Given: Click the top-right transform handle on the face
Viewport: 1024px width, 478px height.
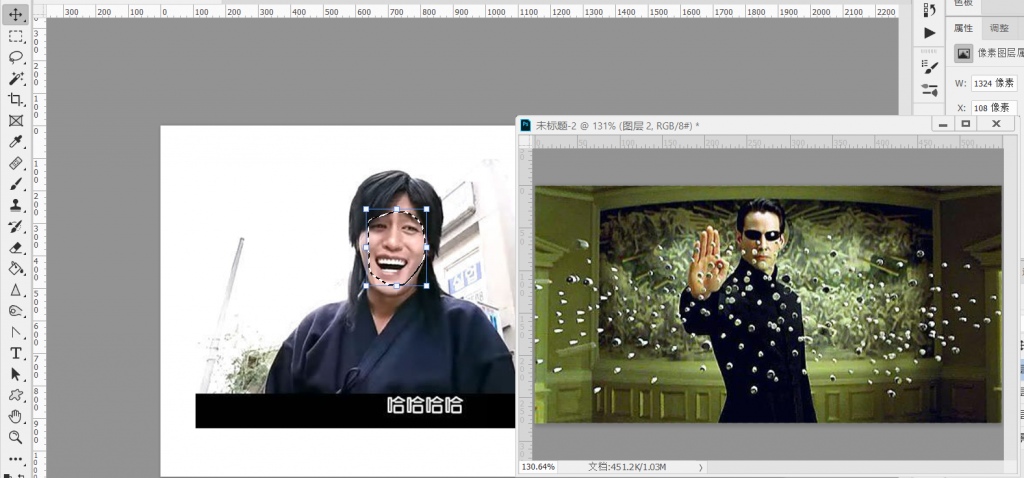Looking at the screenshot, I should tap(426, 210).
